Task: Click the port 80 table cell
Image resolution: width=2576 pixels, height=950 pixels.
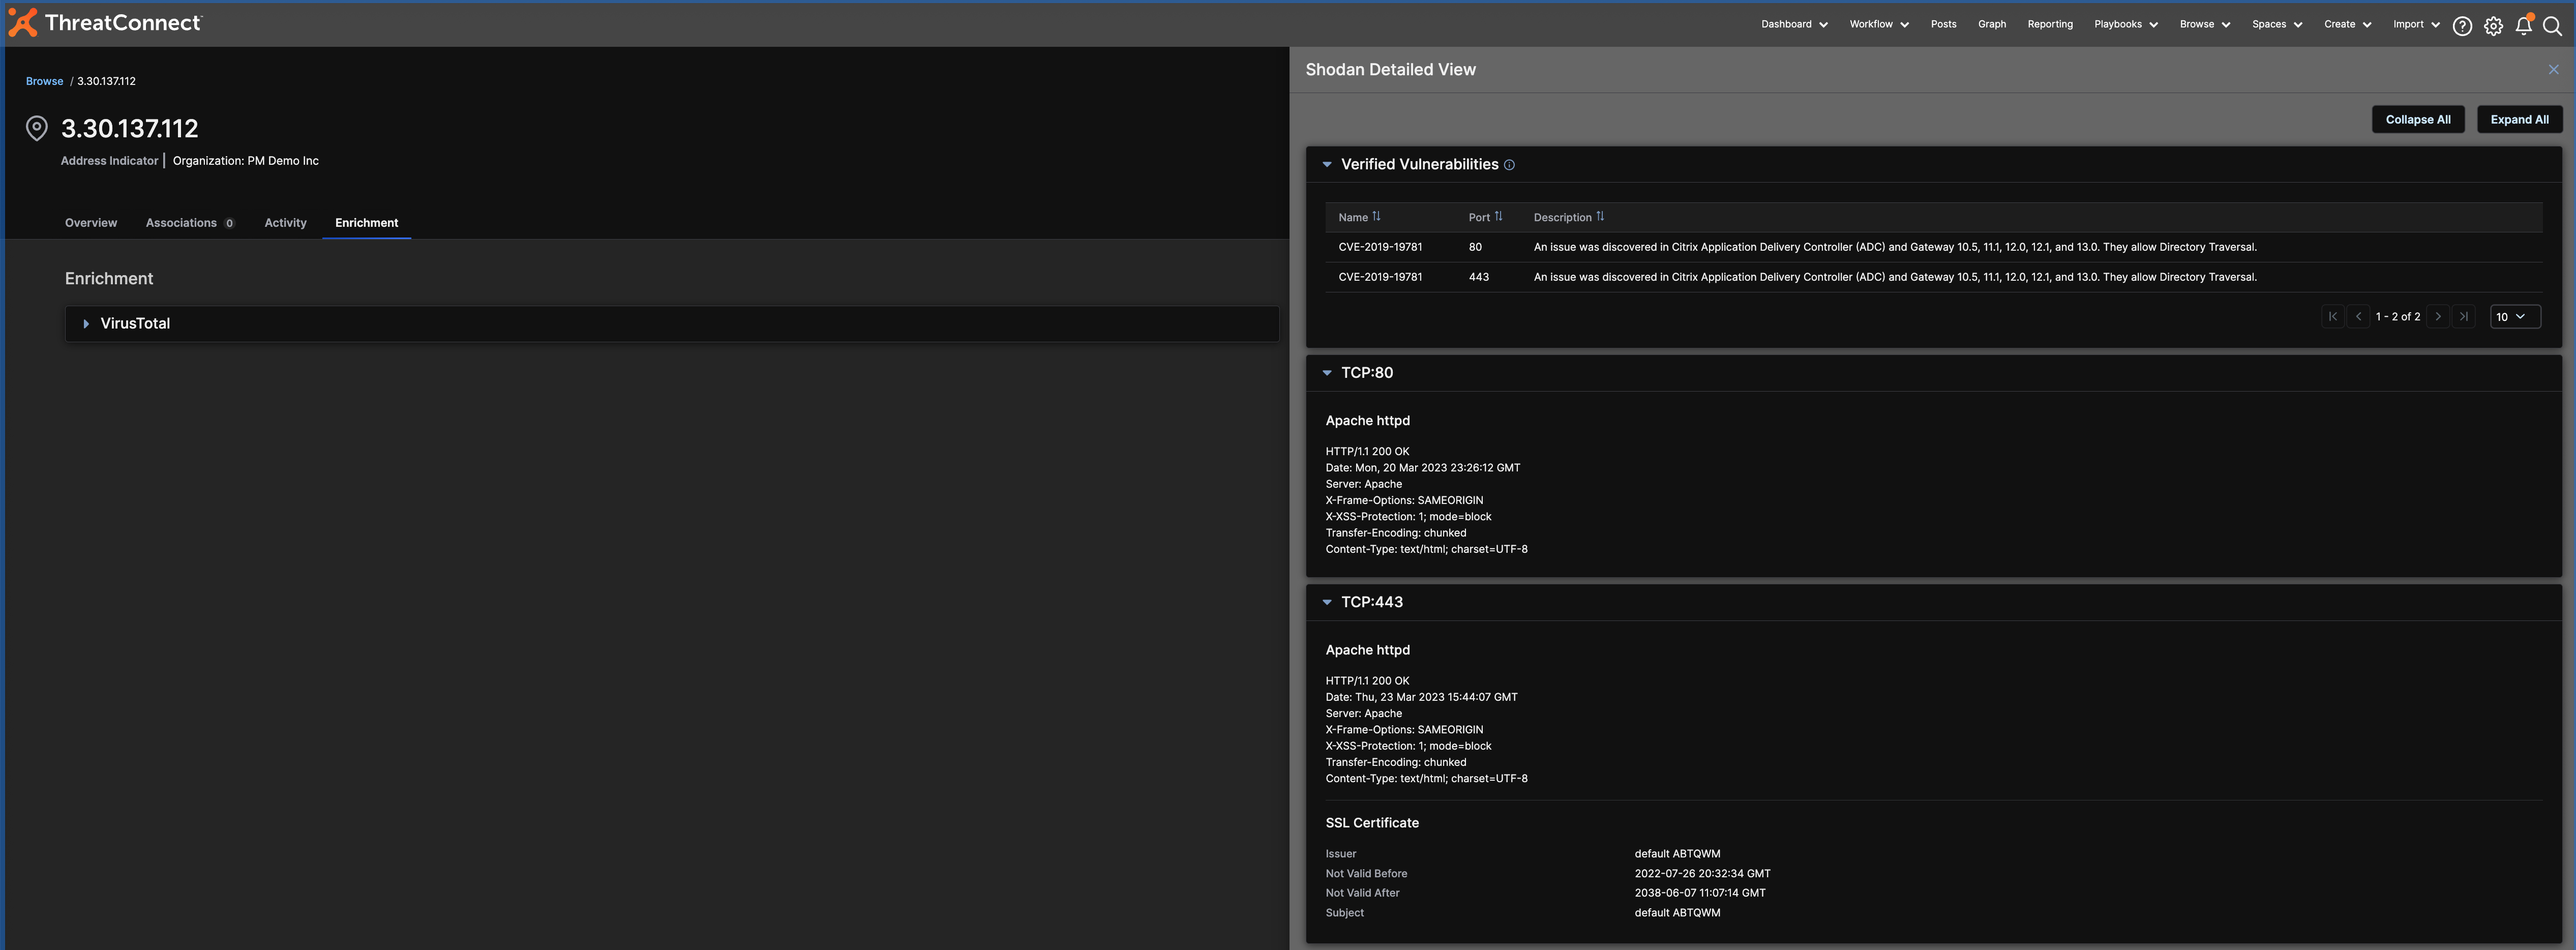Action: point(1475,247)
